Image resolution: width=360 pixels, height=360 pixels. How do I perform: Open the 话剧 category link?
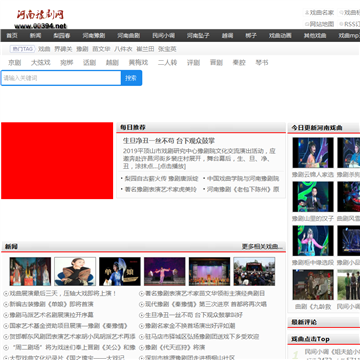(89, 62)
